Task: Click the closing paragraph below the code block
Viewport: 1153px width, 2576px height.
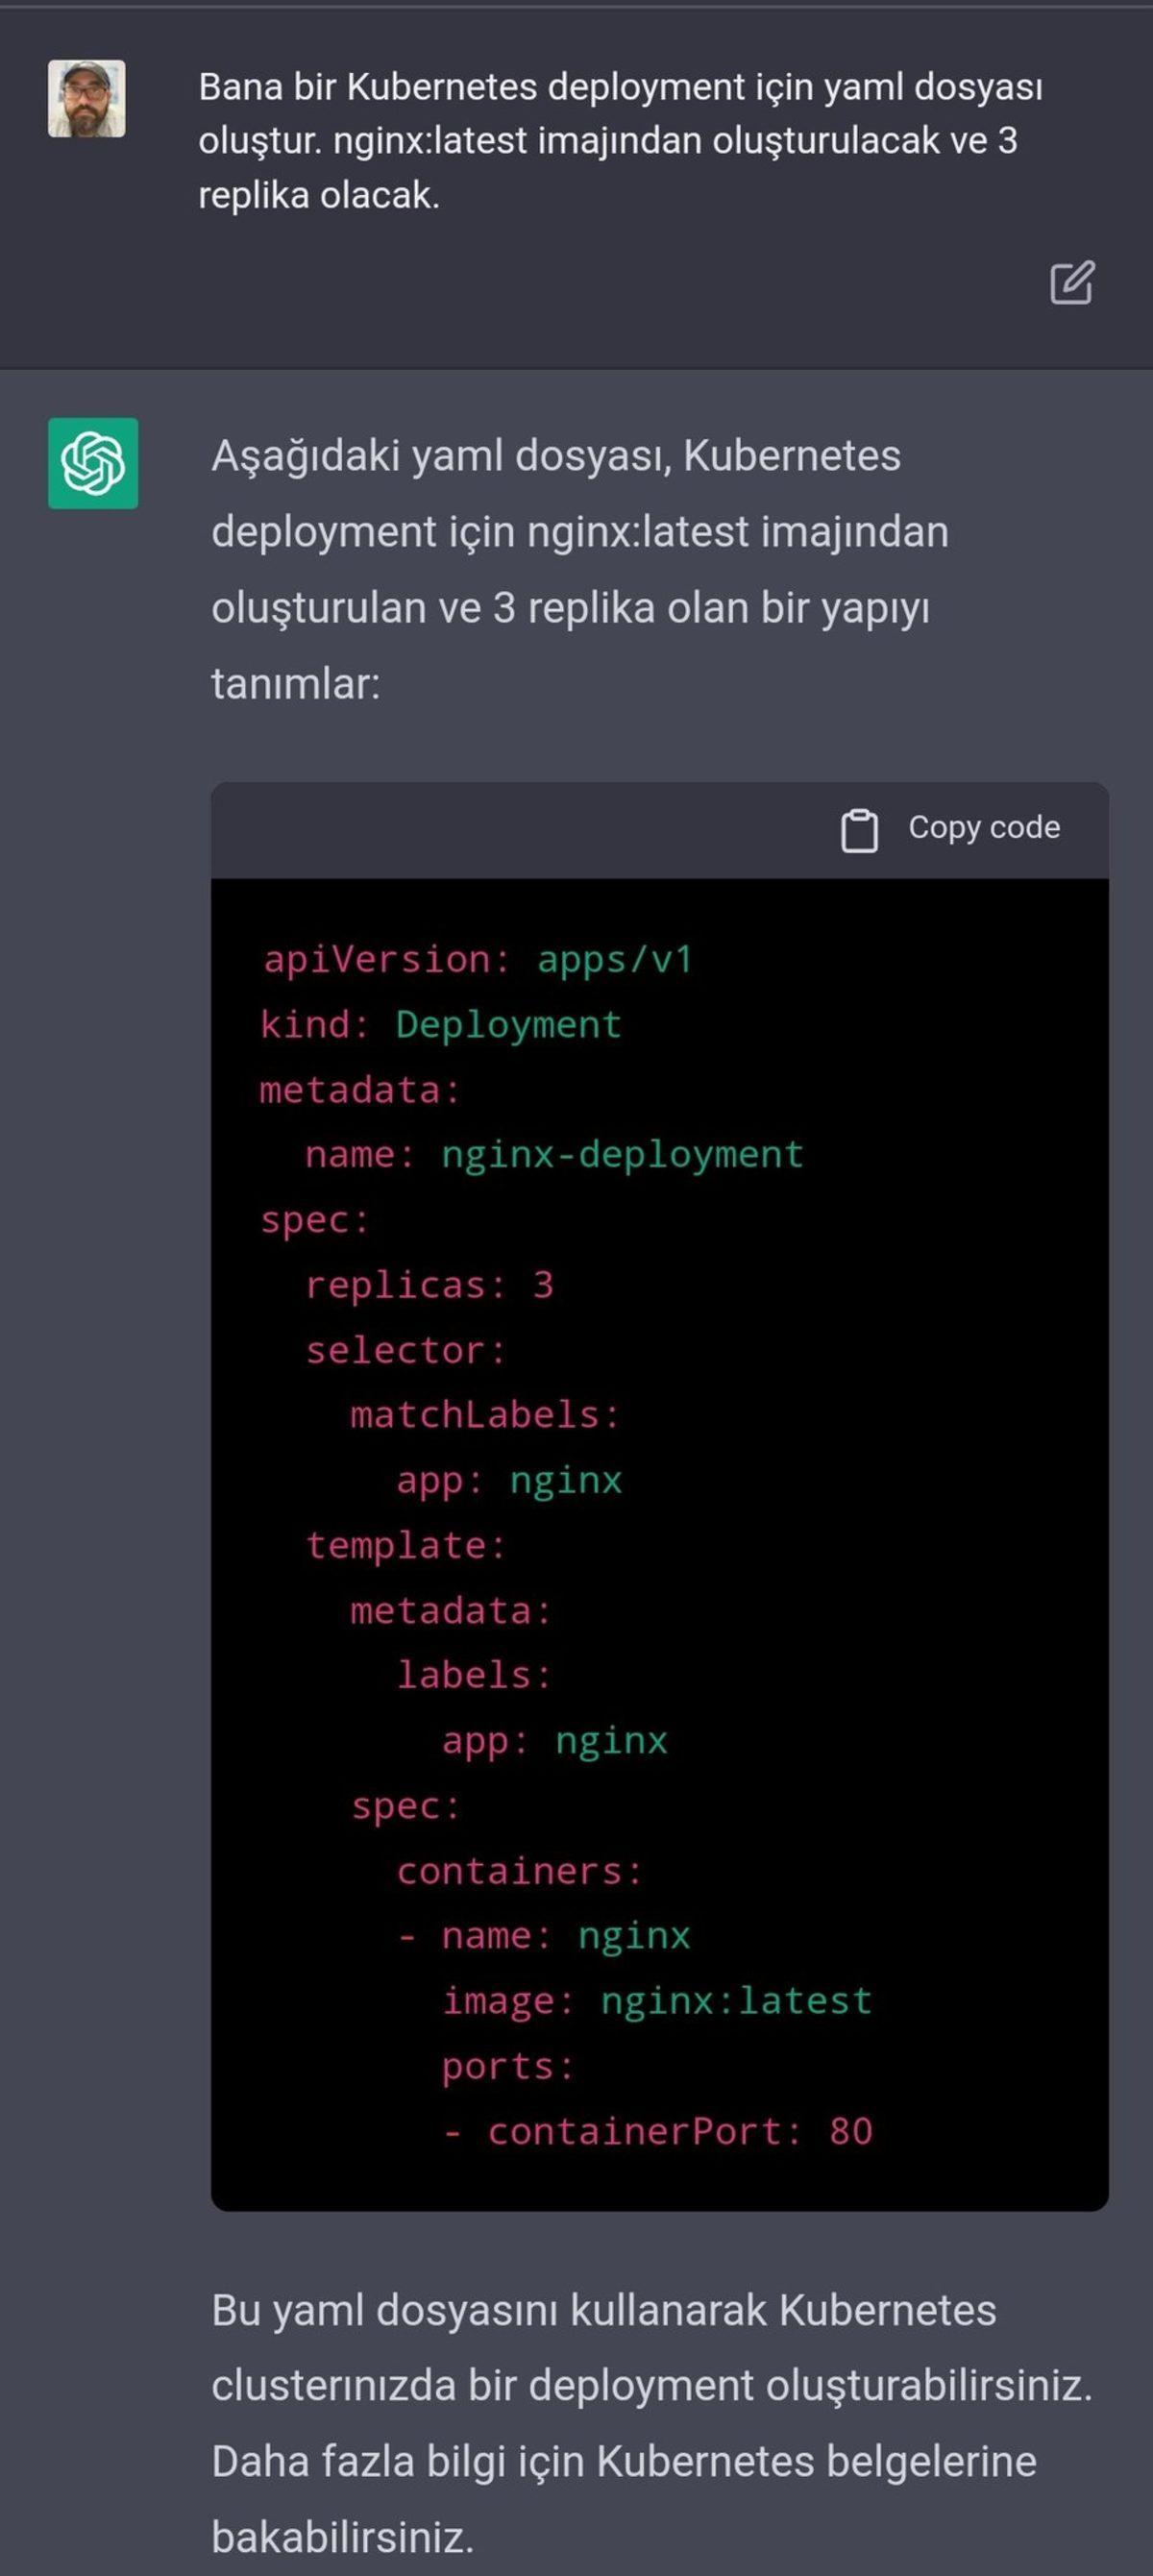Action: click(x=650, y=2422)
